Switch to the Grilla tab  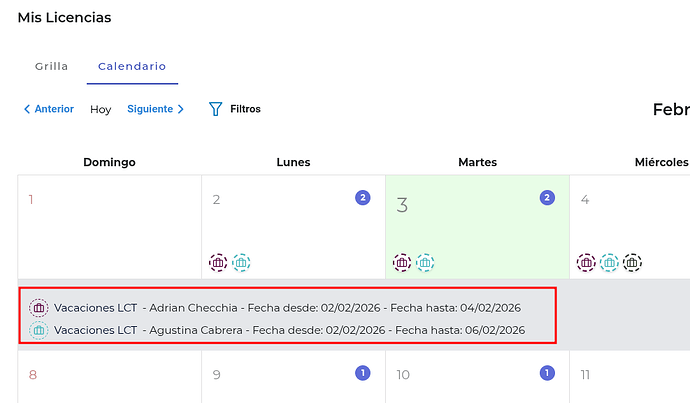point(51,67)
